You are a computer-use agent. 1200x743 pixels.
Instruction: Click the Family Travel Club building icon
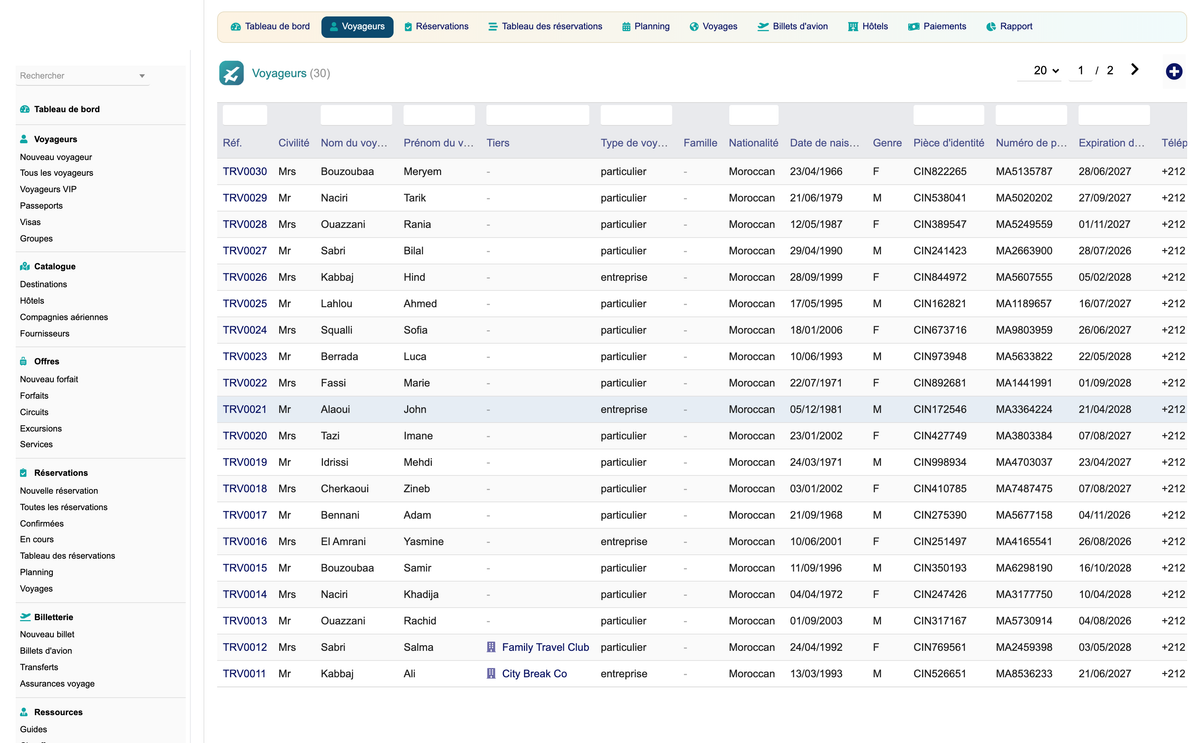point(491,647)
